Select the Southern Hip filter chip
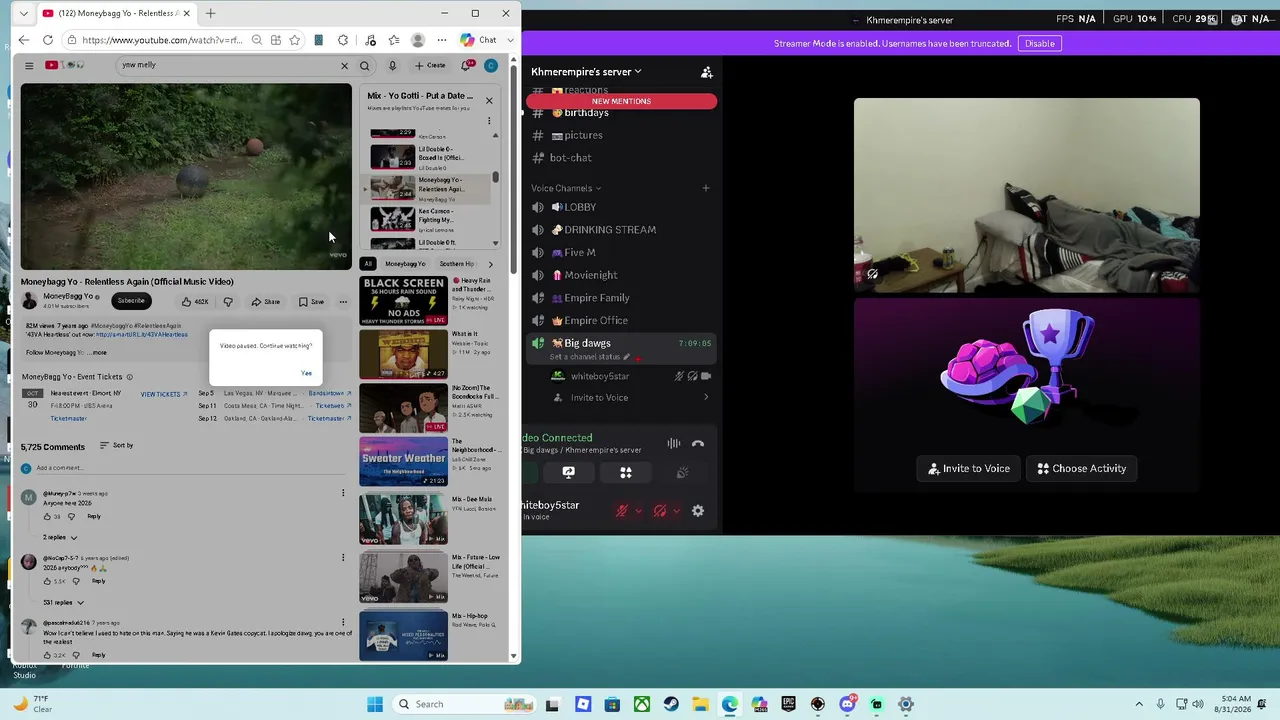 [x=457, y=264]
